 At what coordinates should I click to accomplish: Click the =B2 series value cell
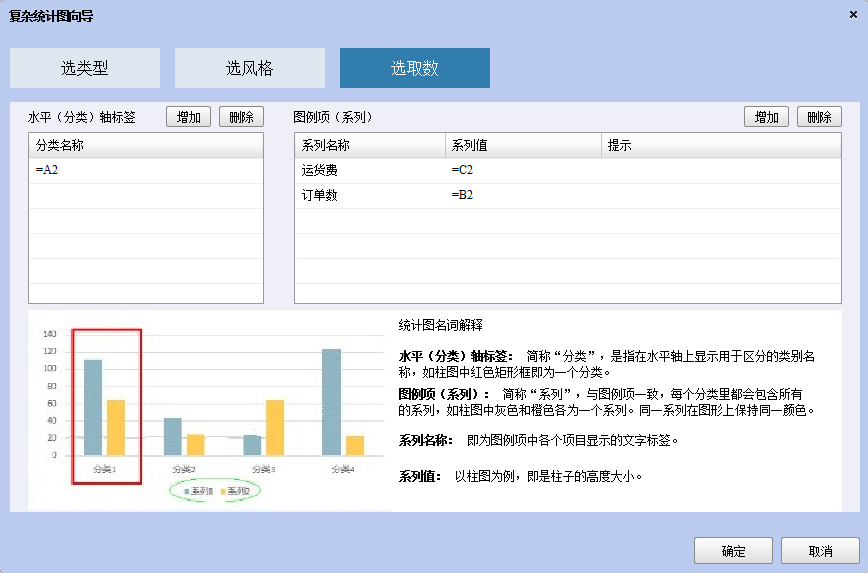522,195
